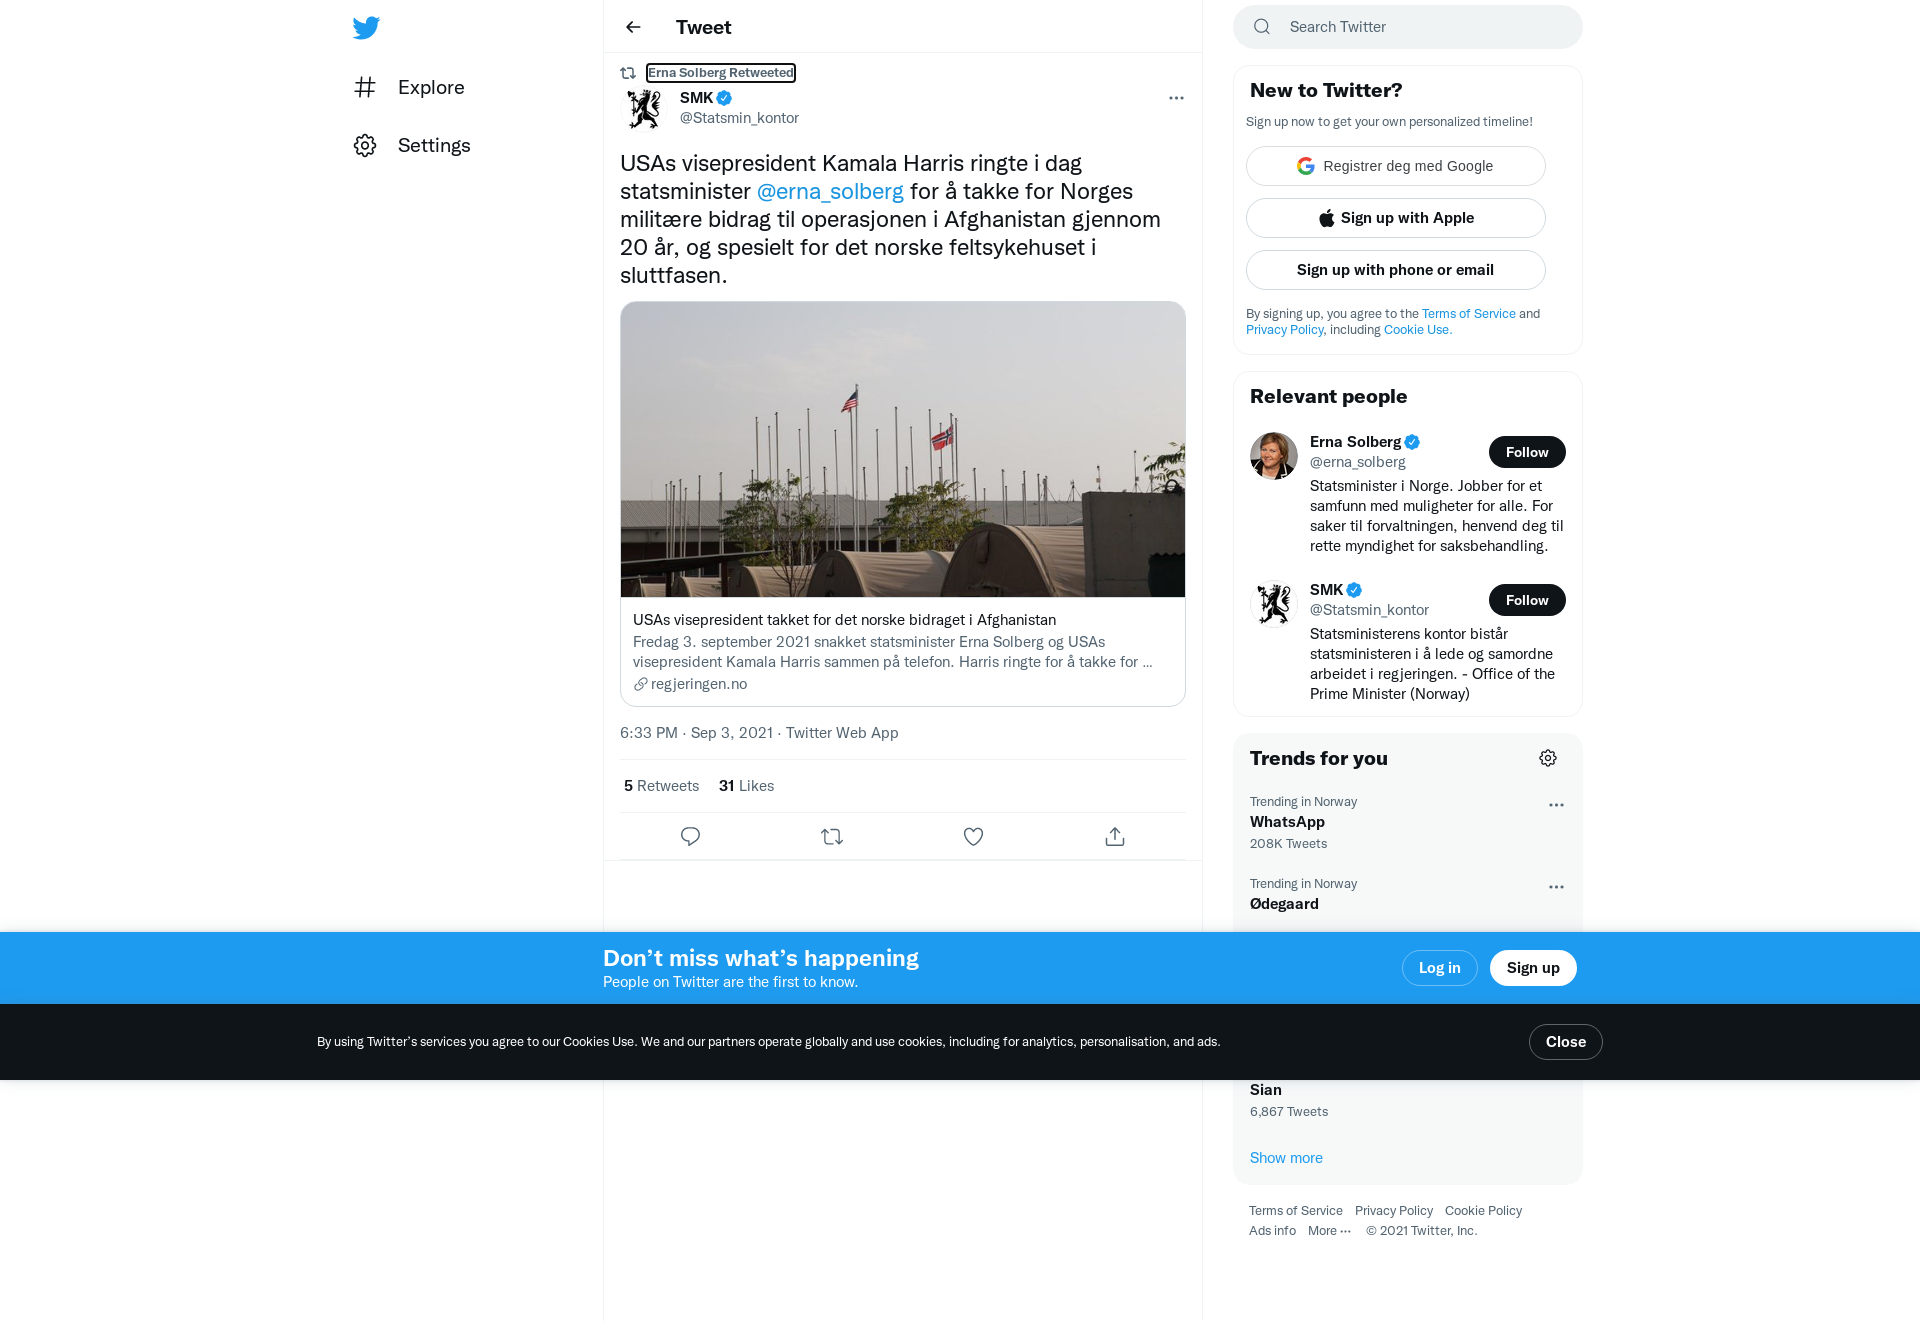Open the Explore hashtag icon
The width and height of the screenshot is (1920, 1321).
pos(365,87)
